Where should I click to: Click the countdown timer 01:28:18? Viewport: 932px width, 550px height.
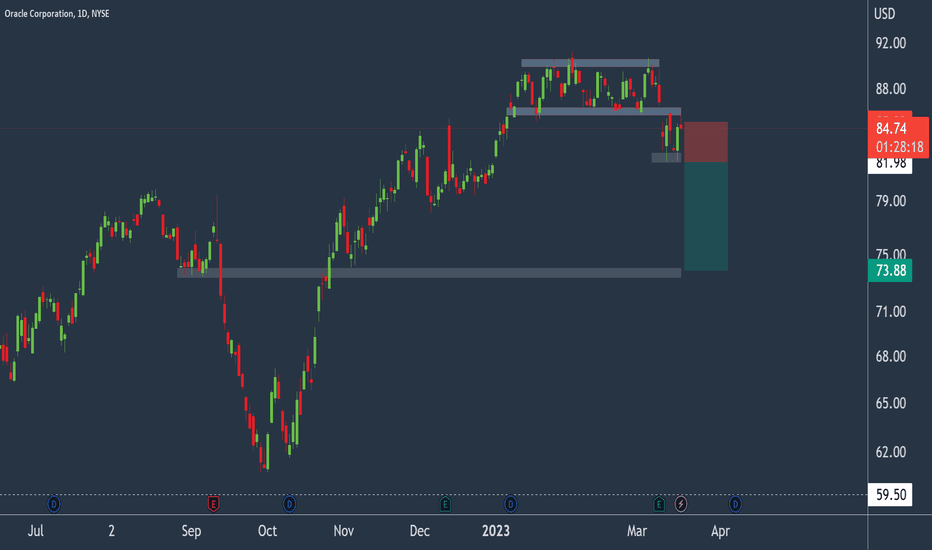[899, 147]
